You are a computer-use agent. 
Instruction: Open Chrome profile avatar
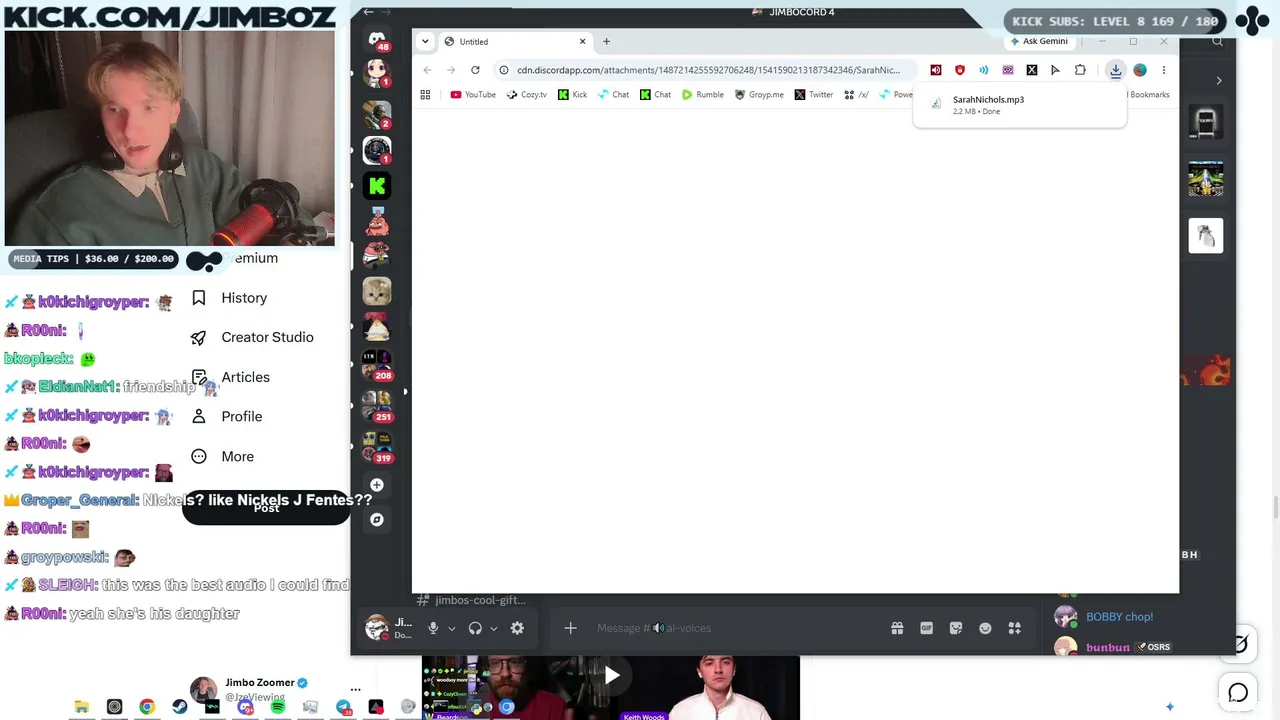tap(1140, 70)
